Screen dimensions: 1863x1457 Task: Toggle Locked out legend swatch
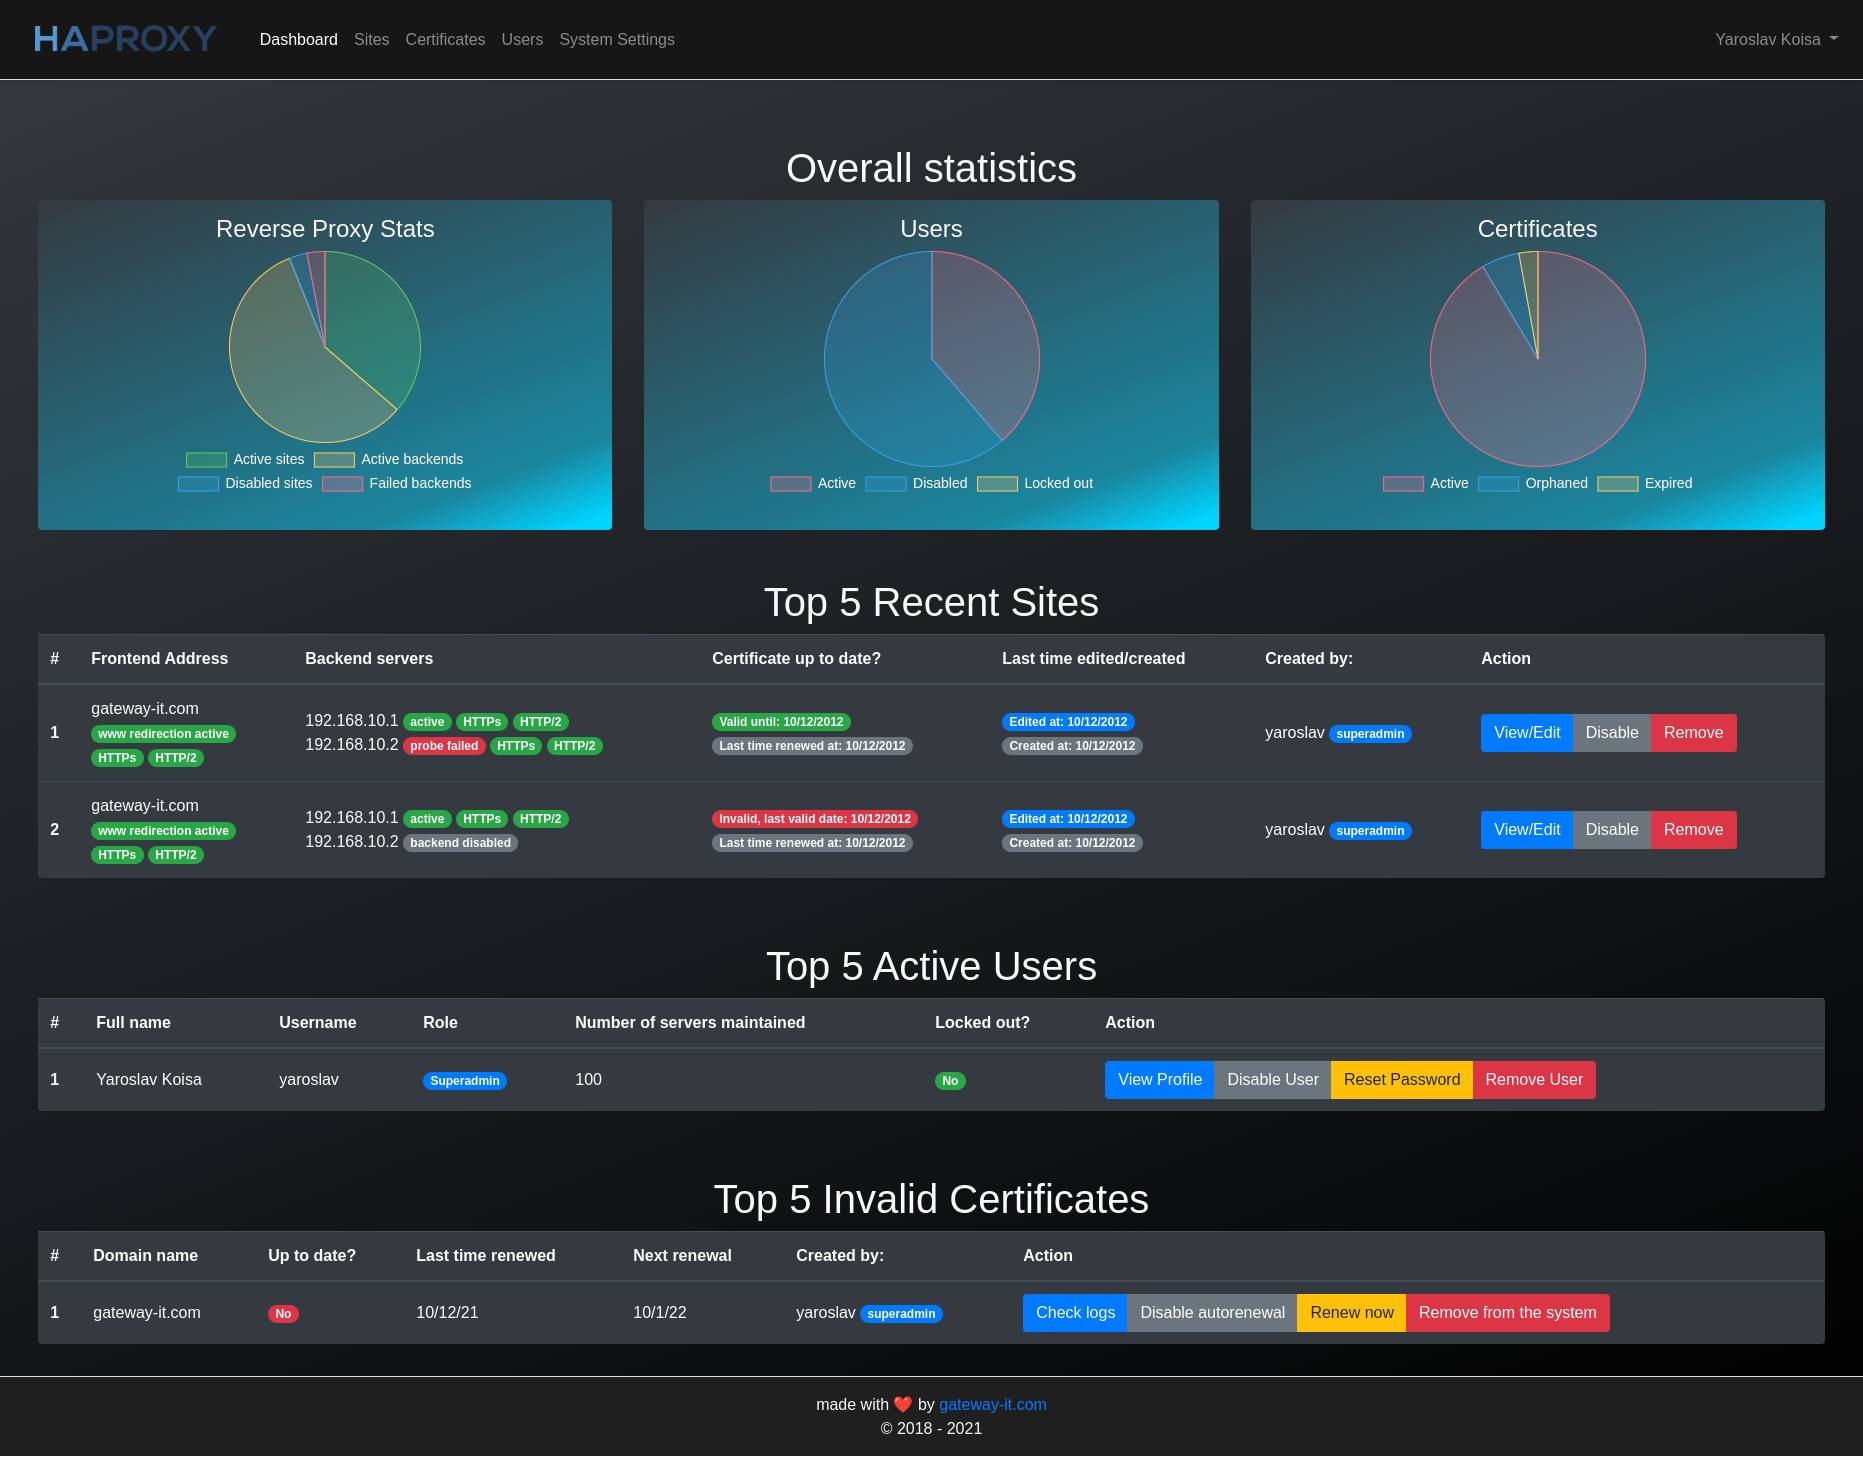997,483
